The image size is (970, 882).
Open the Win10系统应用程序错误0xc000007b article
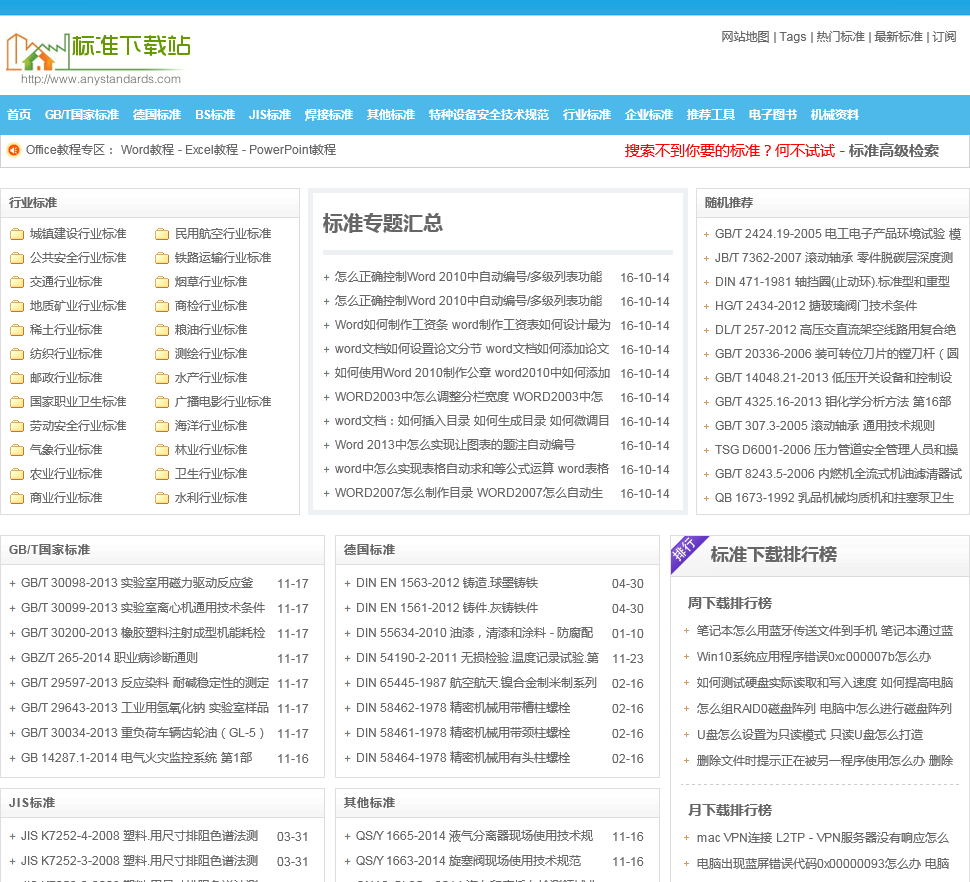[813, 657]
